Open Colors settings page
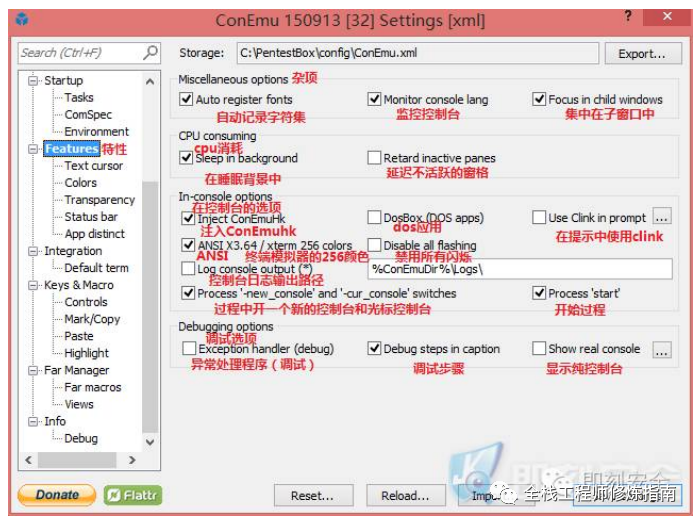This screenshot has height=525, width=699. (80, 183)
